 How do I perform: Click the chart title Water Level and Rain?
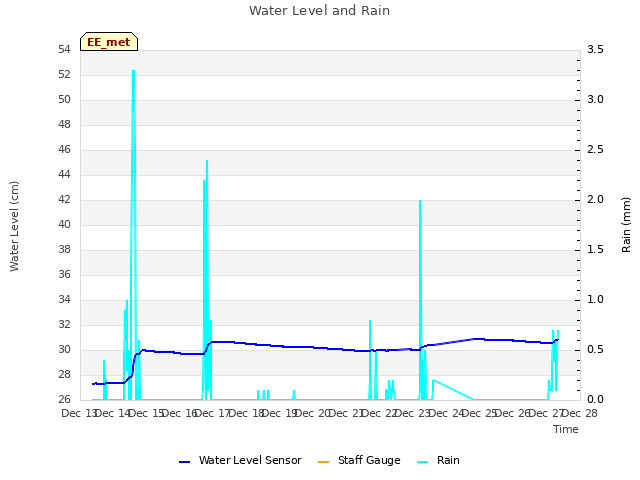(x=320, y=11)
